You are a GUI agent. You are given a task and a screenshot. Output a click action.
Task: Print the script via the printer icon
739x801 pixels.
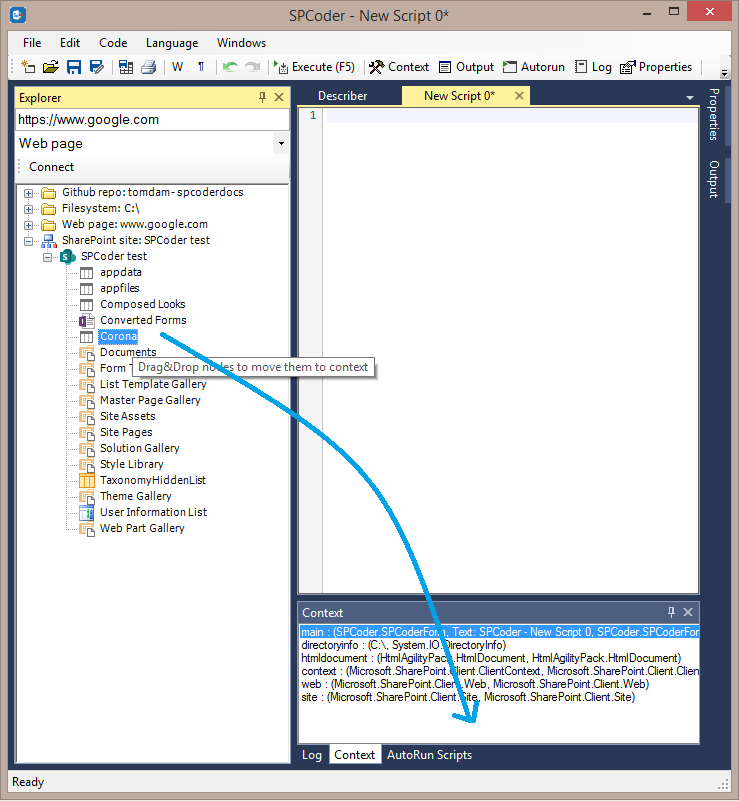(x=148, y=67)
